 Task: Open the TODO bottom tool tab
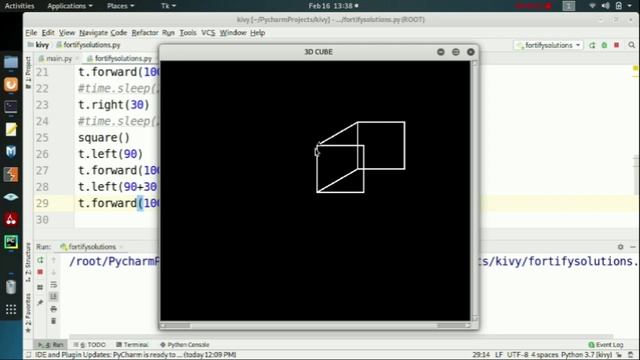89,345
